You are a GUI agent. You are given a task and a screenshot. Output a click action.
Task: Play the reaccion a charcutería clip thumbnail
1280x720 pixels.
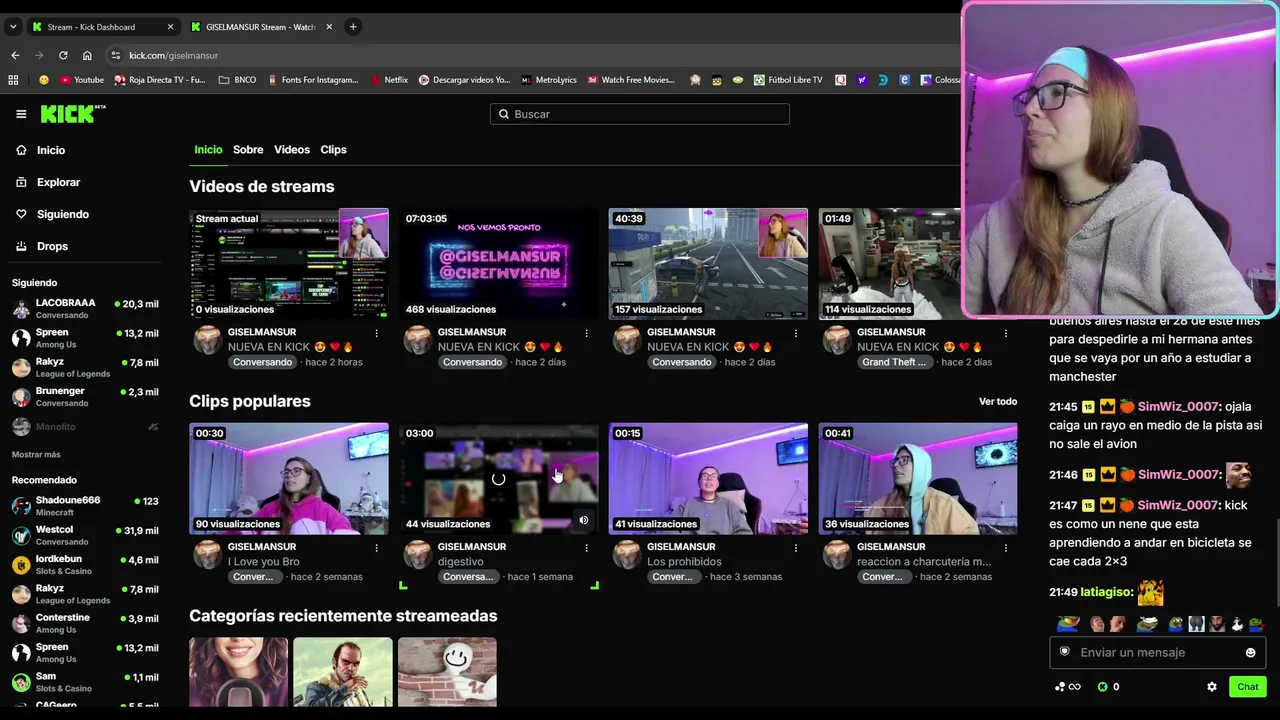[x=918, y=479]
